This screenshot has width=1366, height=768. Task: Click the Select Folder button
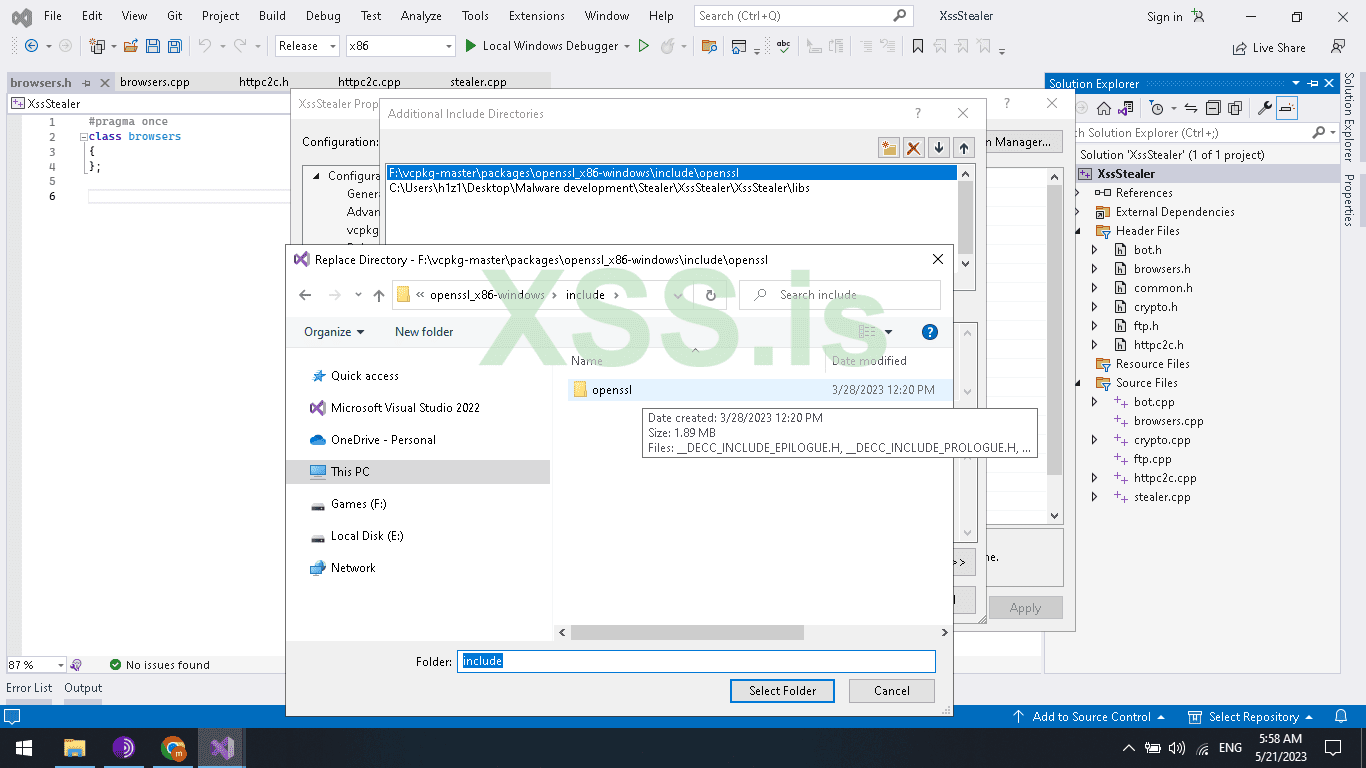[x=782, y=691]
